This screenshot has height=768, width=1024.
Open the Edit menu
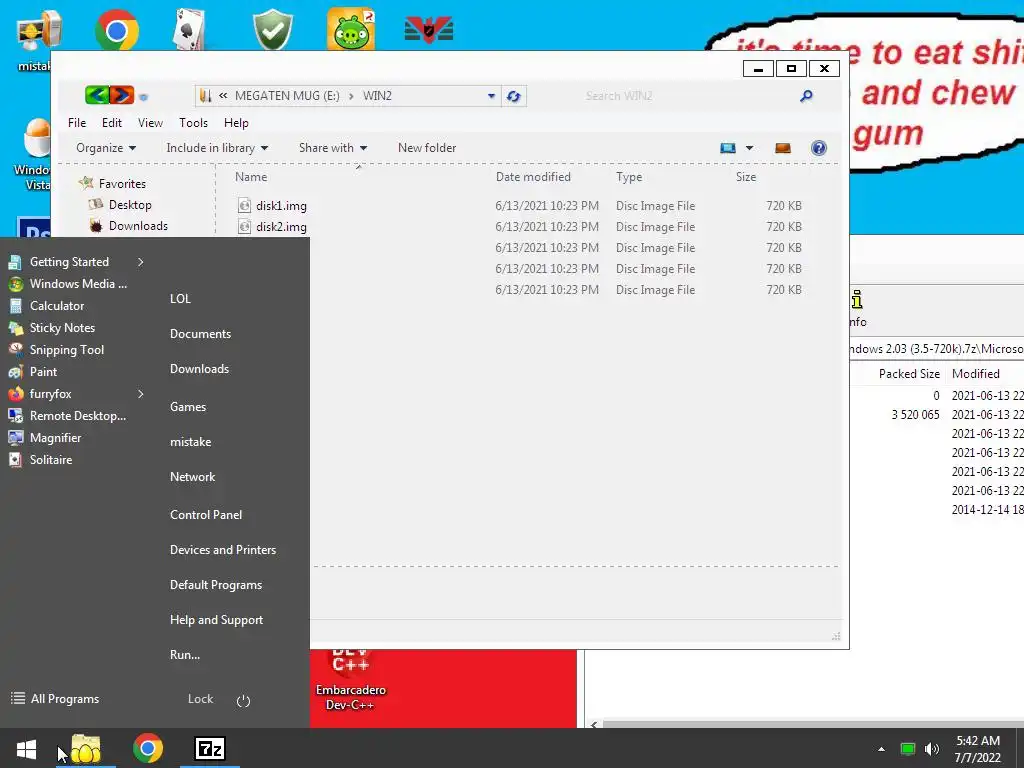coord(112,123)
